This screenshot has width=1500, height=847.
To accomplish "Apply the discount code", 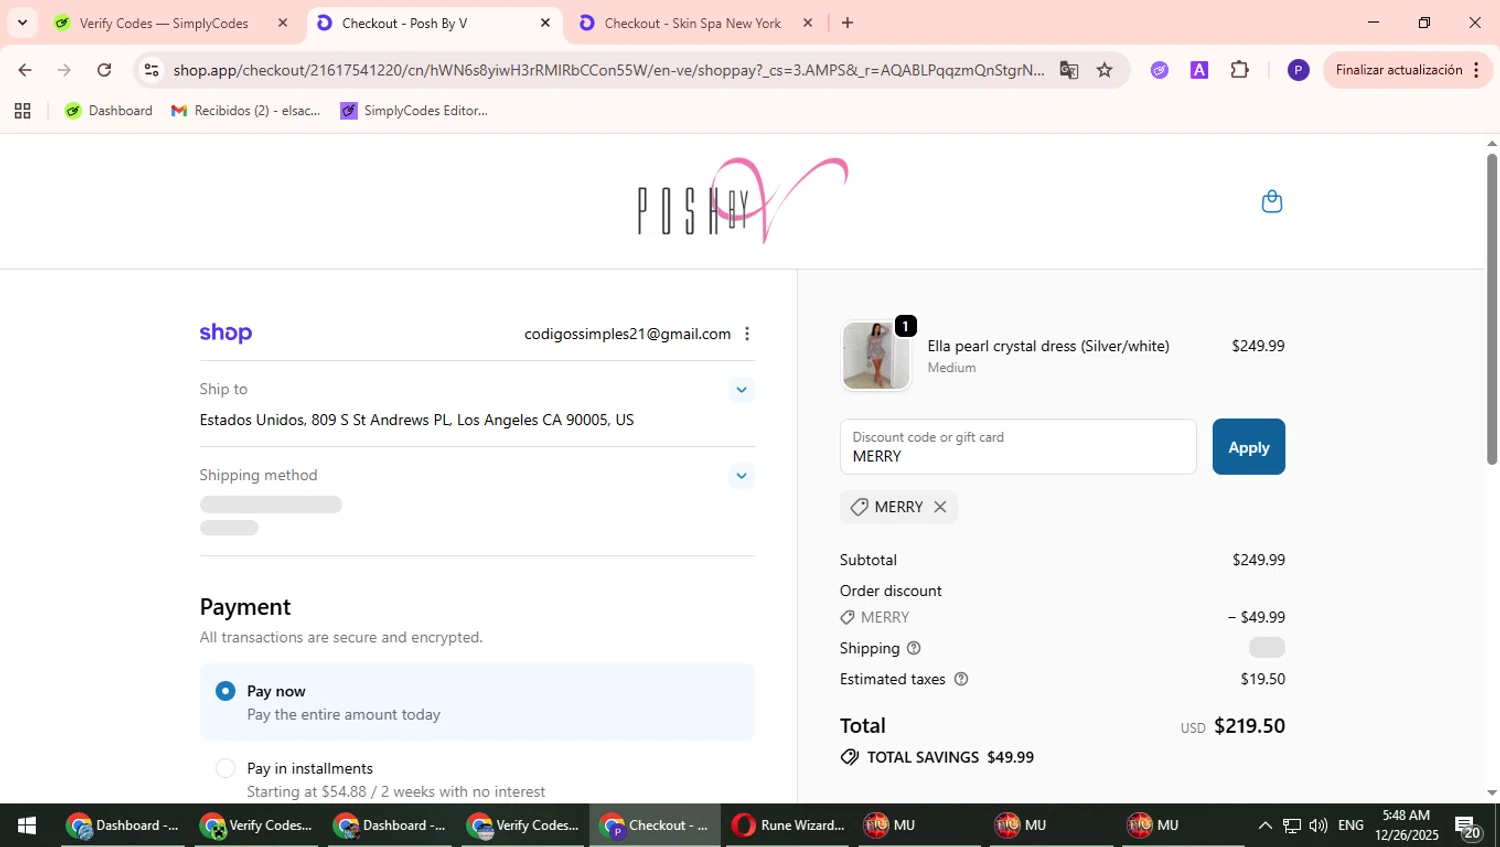I will pos(1248,447).
